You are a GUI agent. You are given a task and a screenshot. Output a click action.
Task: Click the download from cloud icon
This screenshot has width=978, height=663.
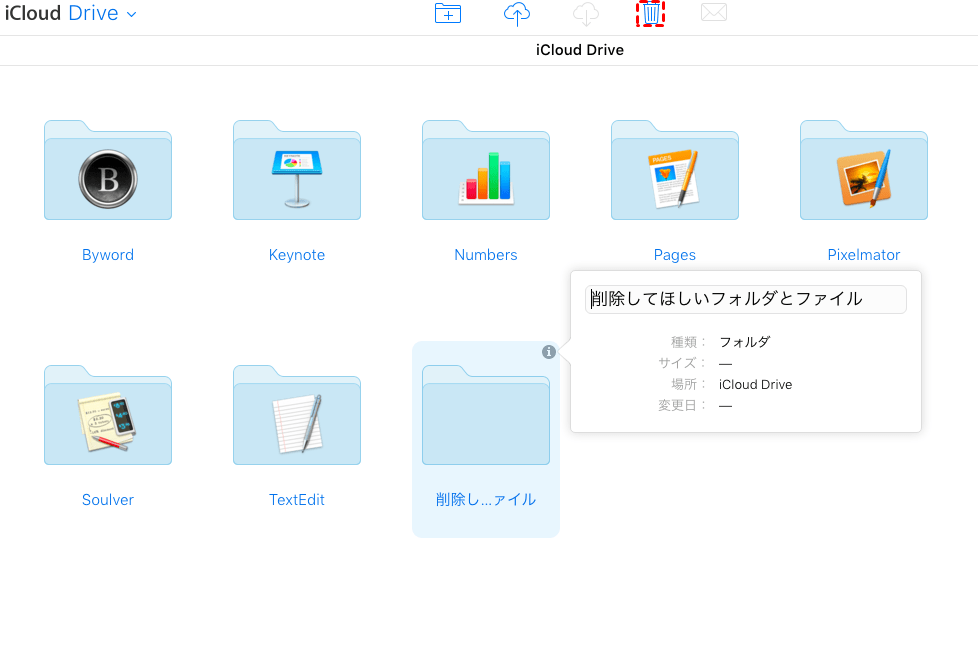[x=585, y=14]
